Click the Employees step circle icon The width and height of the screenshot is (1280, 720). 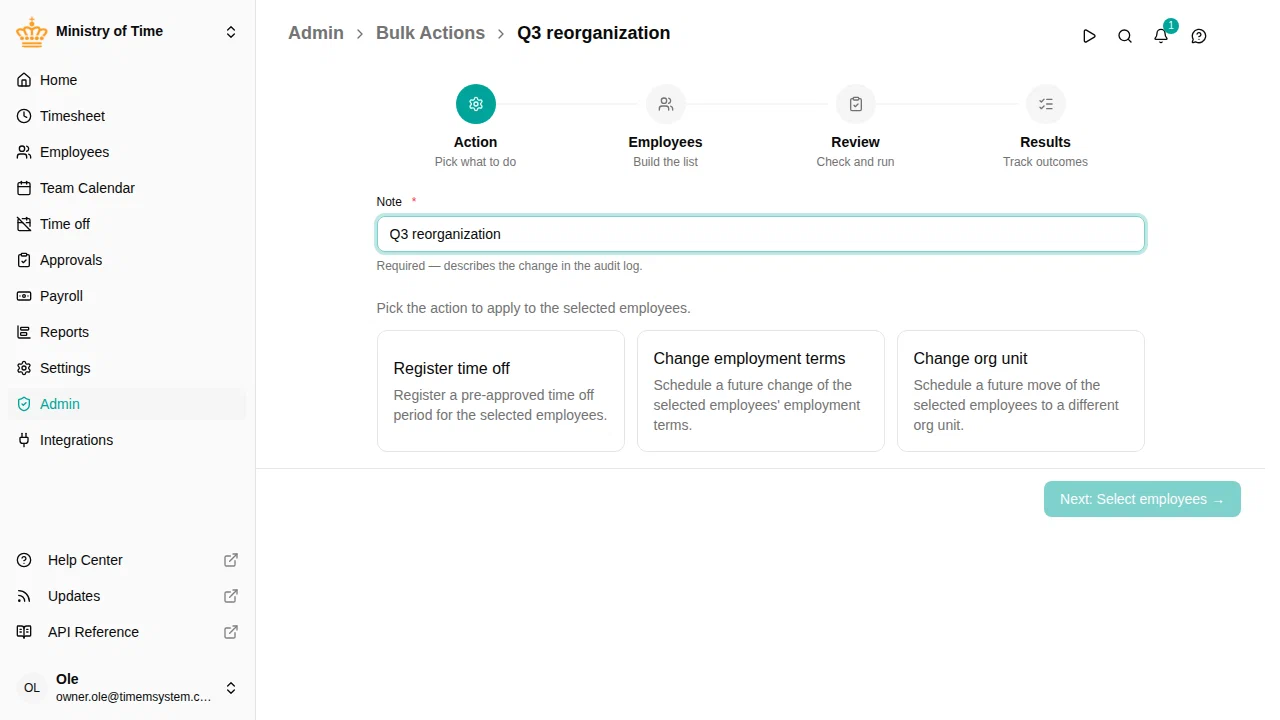[x=666, y=104]
